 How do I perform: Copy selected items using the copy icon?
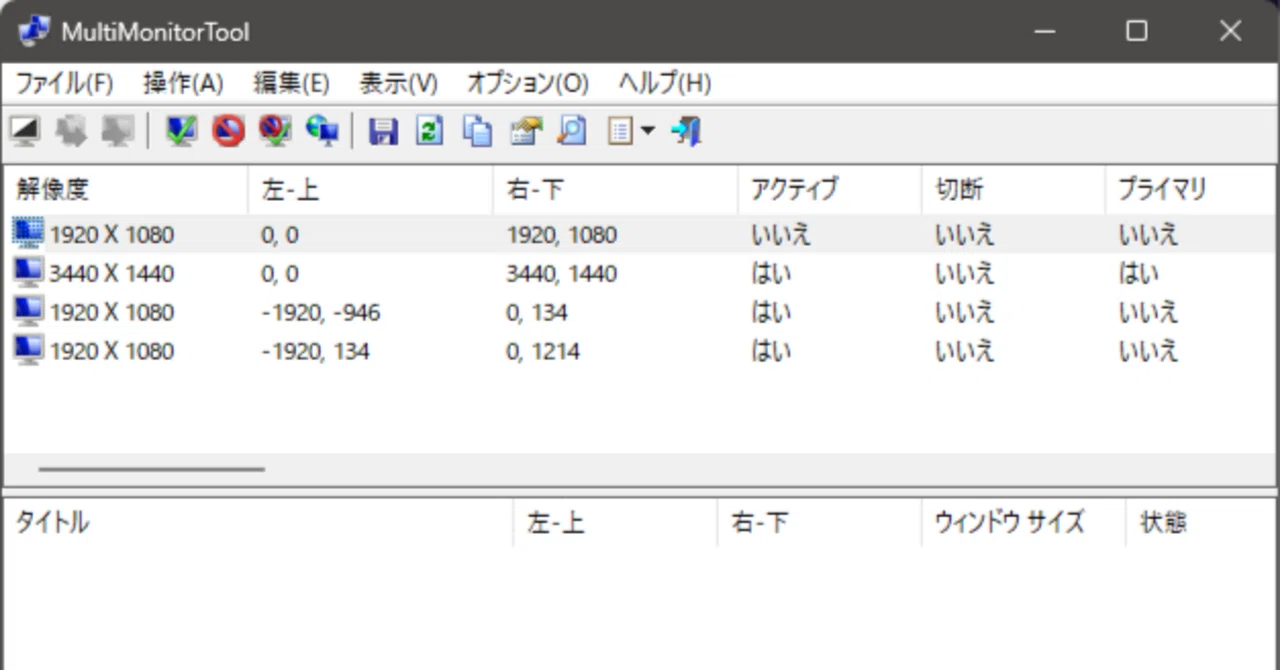[x=477, y=131]
